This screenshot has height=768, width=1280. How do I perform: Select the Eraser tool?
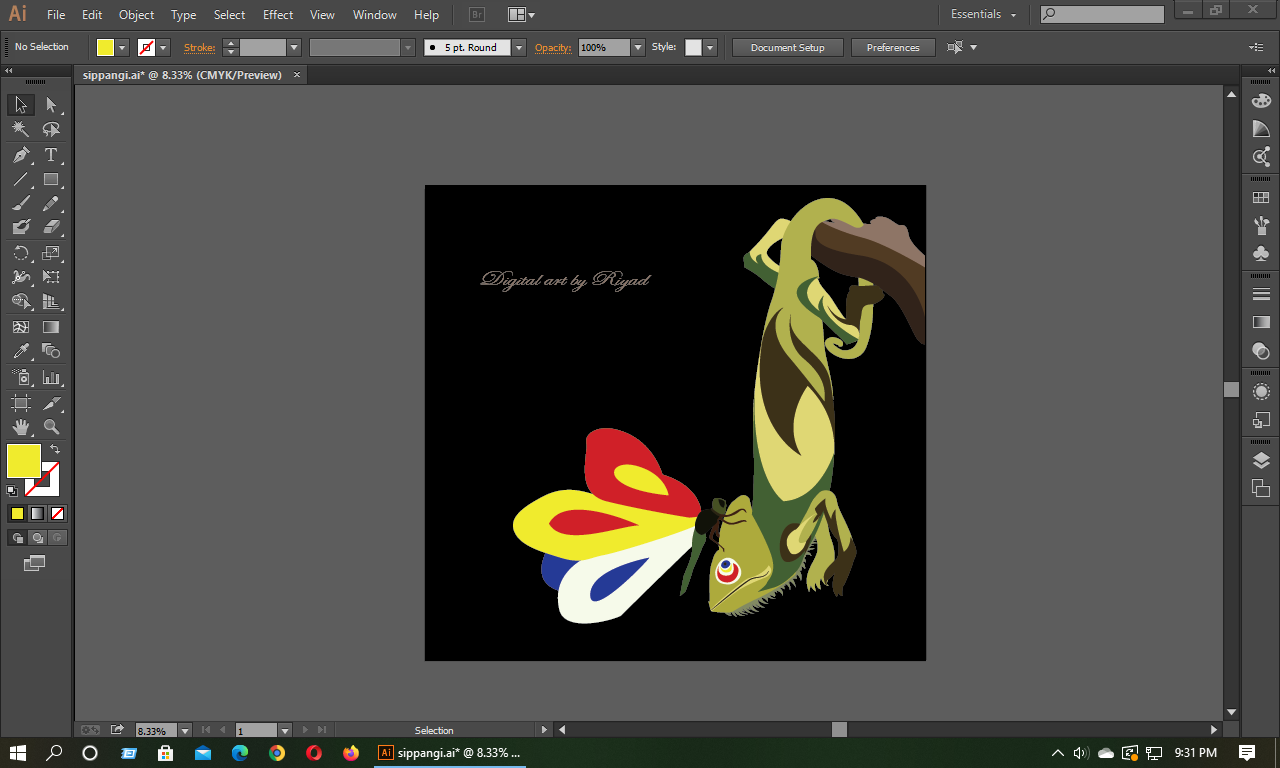51,227
